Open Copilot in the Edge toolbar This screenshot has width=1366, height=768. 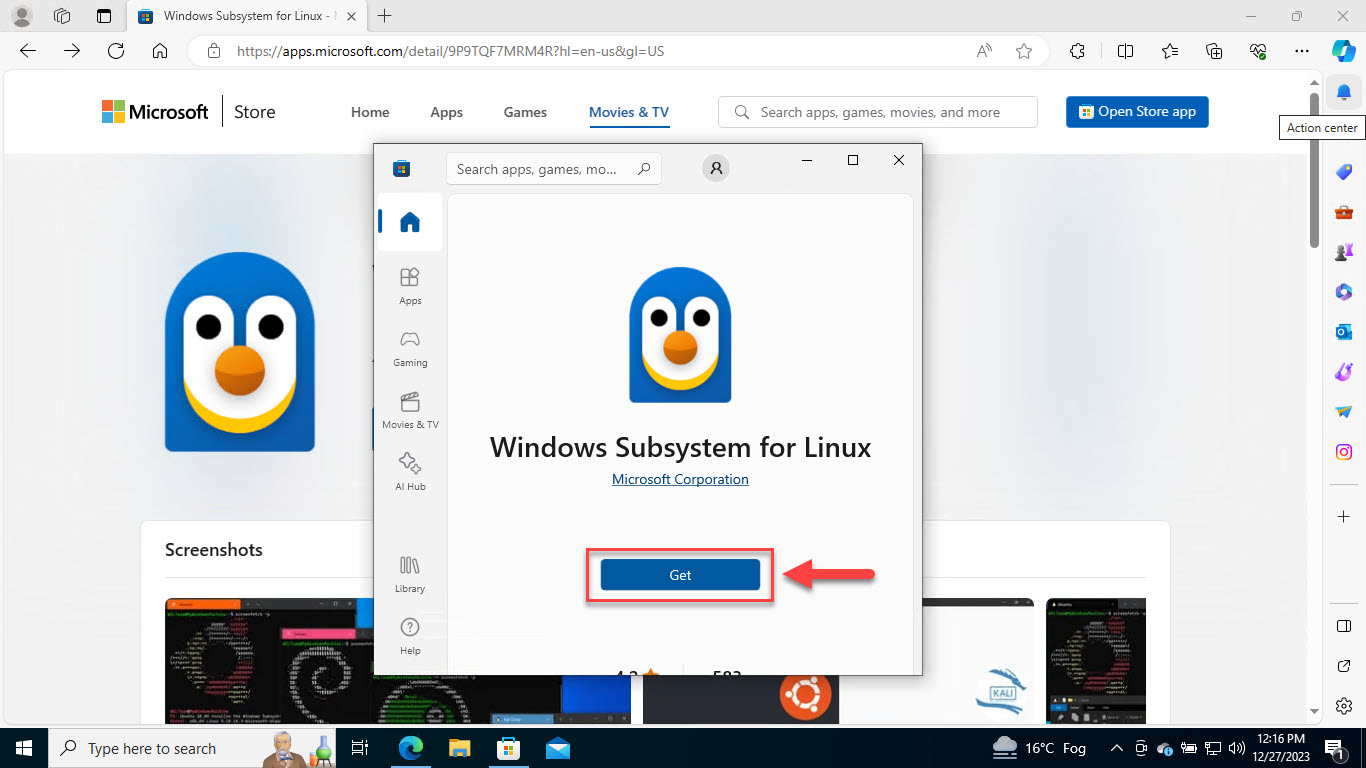coord(1343,51)
